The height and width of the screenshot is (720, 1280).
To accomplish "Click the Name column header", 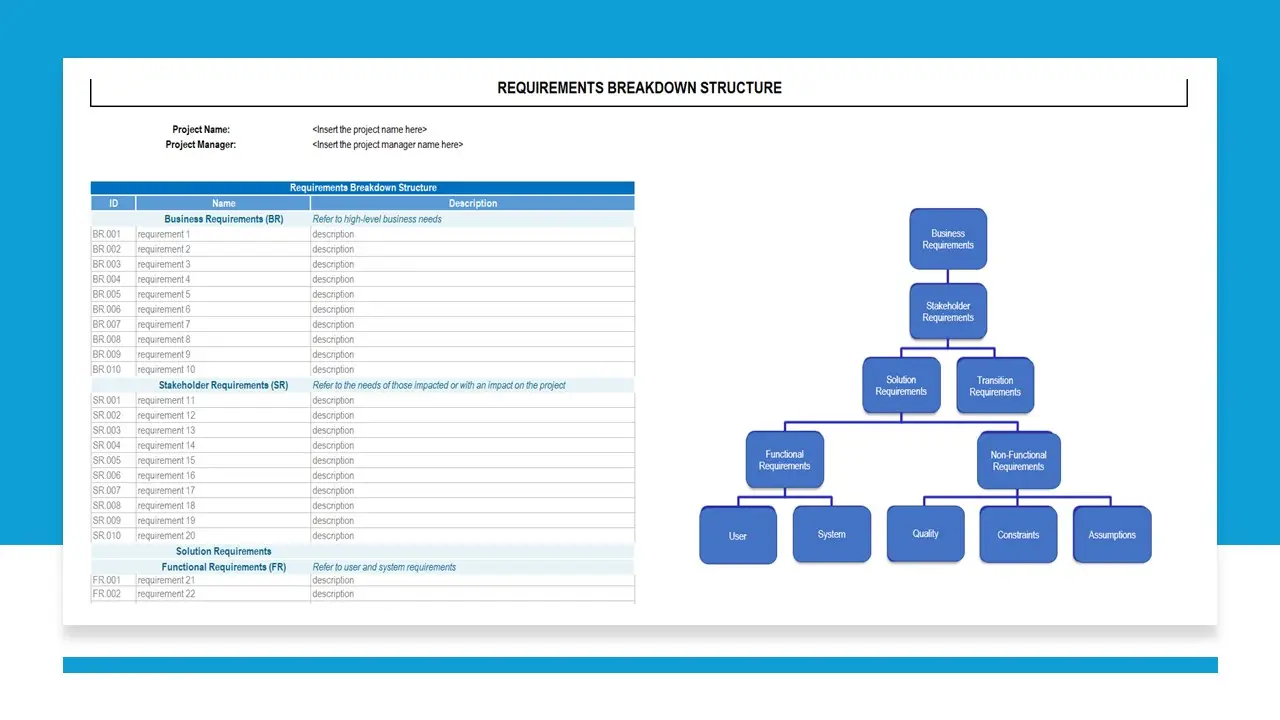I will click(x=223, y=203).
